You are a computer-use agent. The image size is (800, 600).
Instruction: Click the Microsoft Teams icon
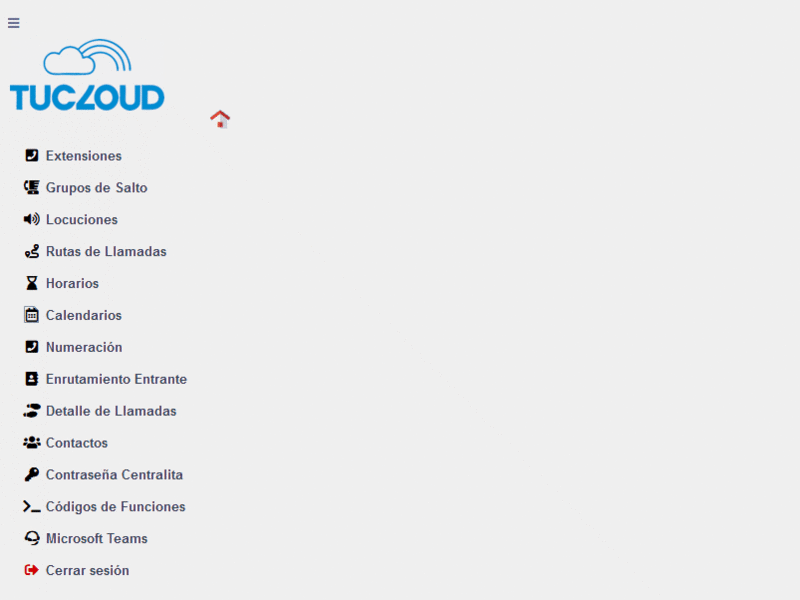pos(30,539)
